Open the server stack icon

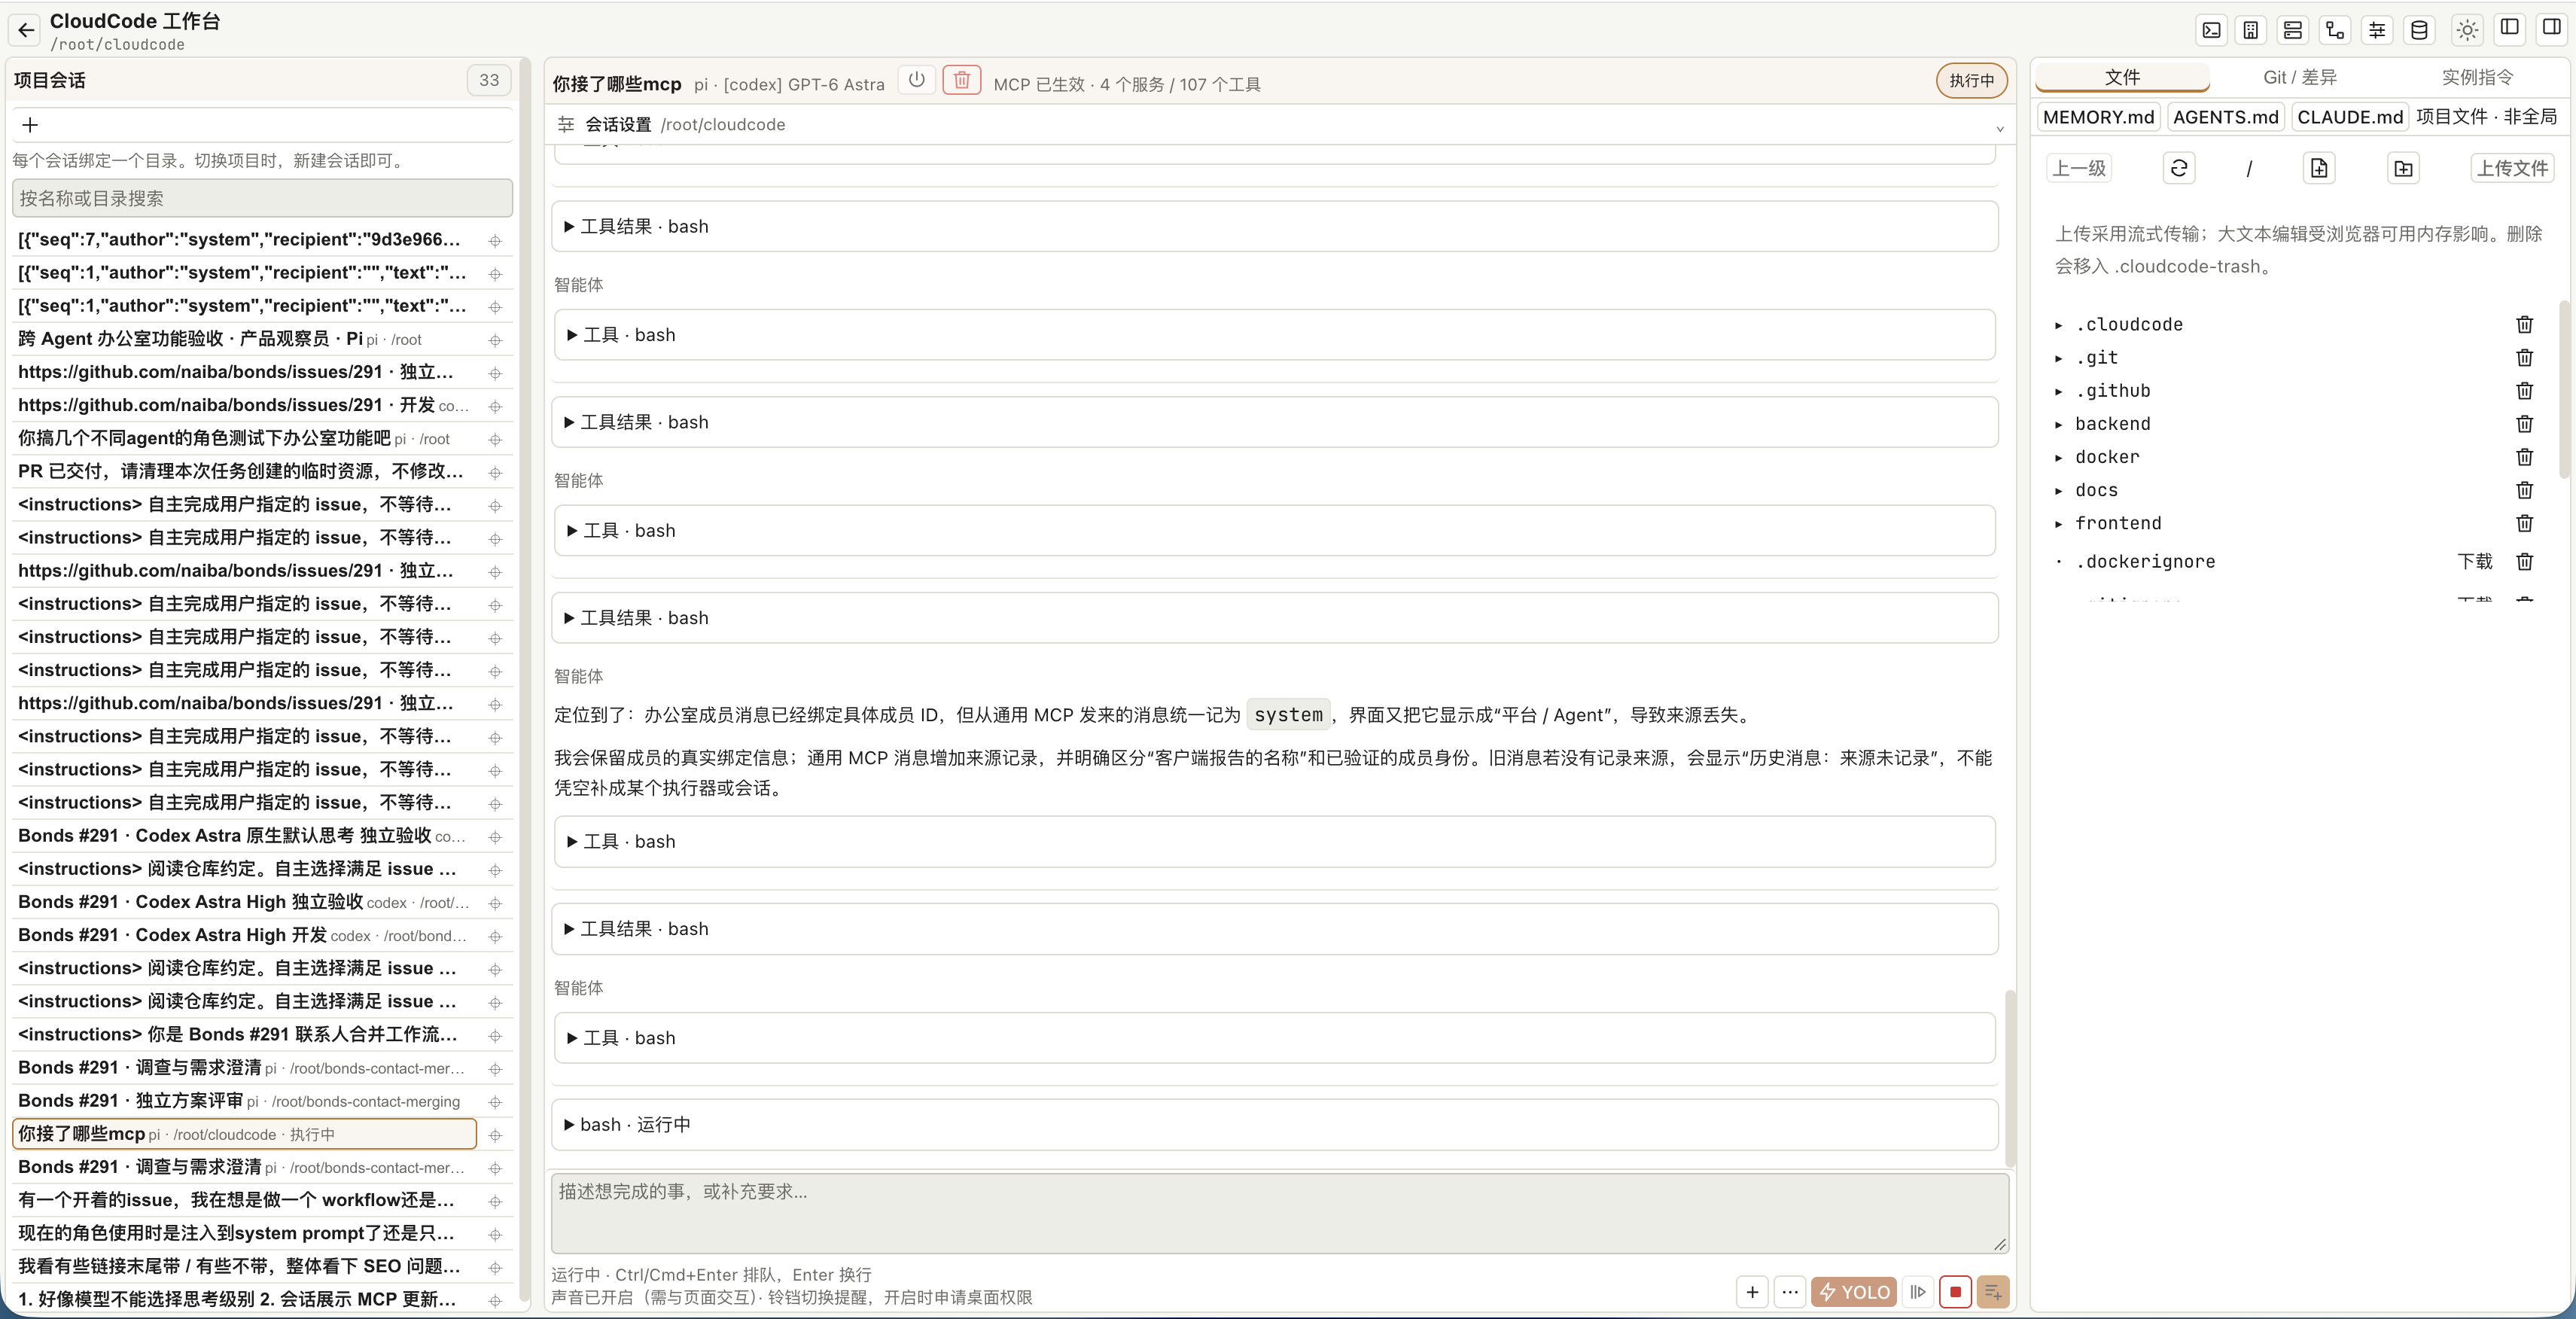pos(2293,30)
